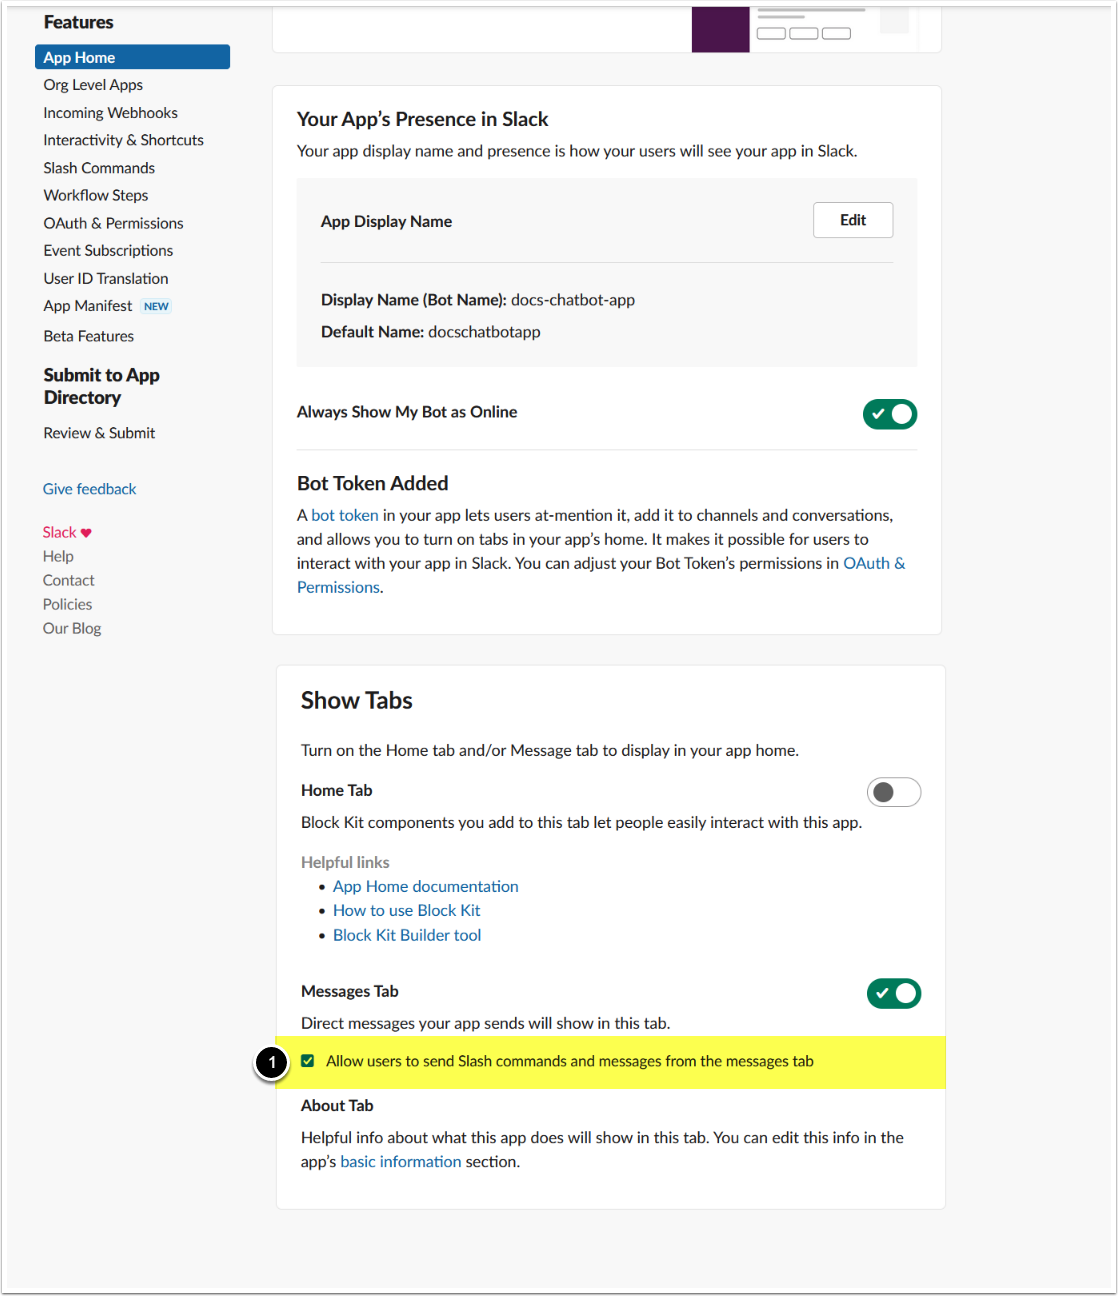
Task: Click the Submit to App Directory heading
Action: point(102,386)
